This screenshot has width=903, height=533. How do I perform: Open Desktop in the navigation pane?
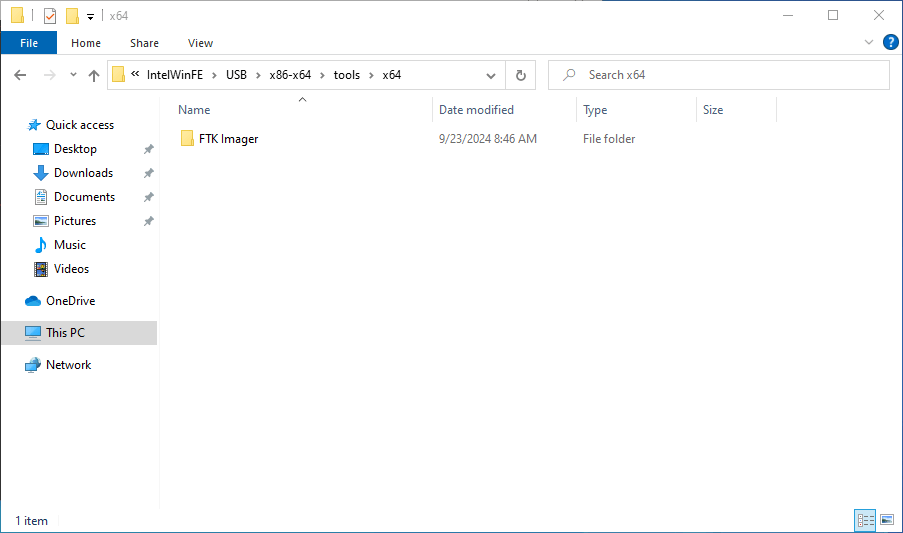click(75, 149)
